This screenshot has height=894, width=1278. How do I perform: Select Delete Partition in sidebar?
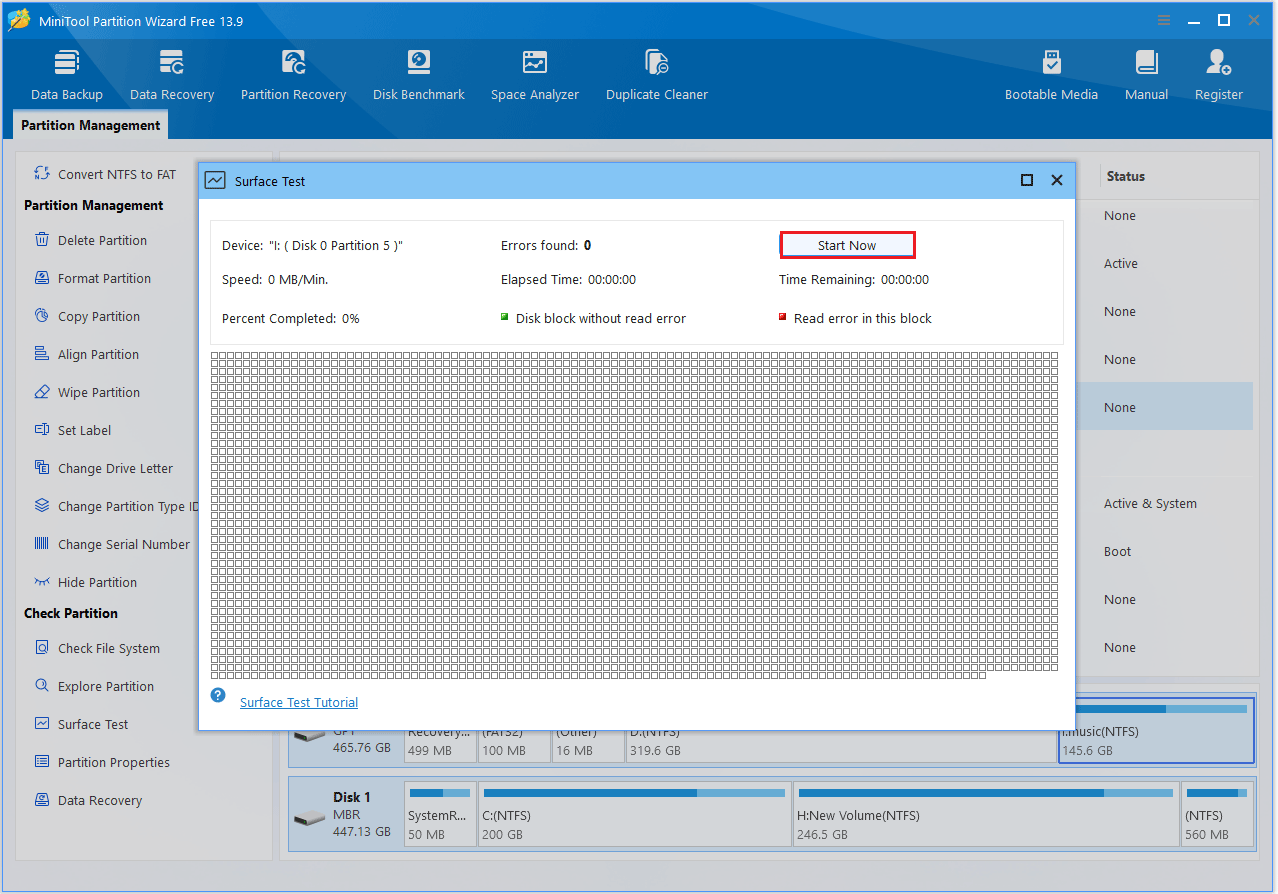click(x=90, y=240)
